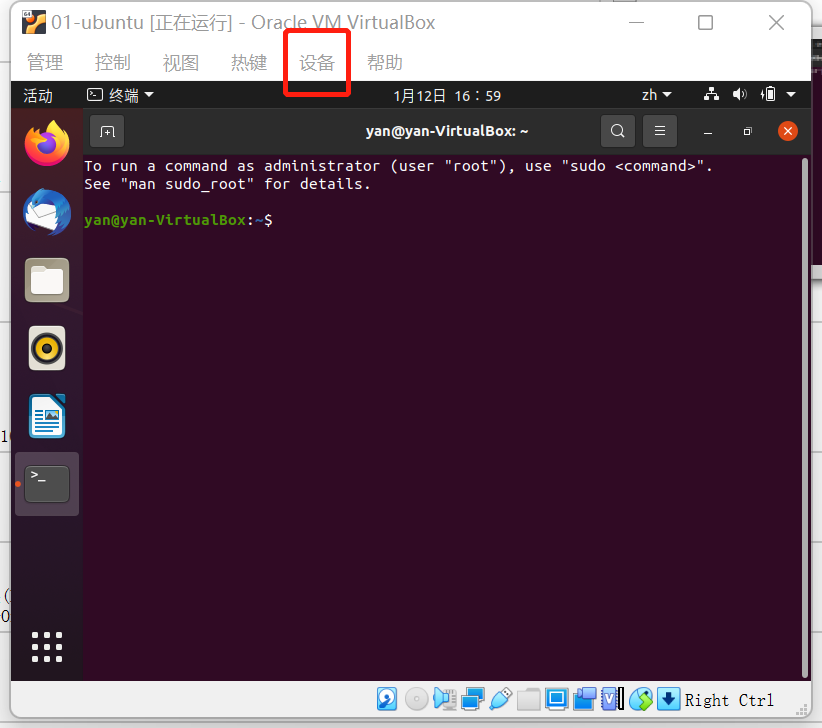
Task: Open the 视图 menu
Action: point(181,63)
